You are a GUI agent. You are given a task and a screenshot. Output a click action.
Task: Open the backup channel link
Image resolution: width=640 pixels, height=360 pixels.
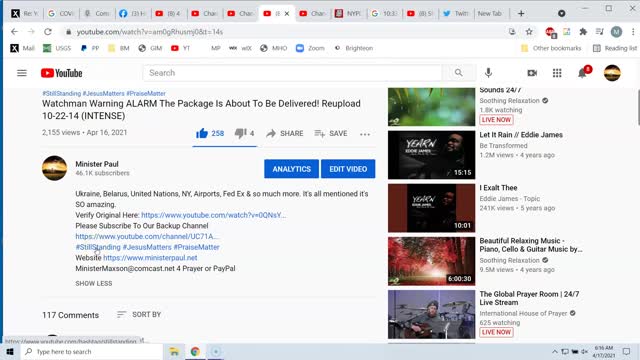click(147, 236)
